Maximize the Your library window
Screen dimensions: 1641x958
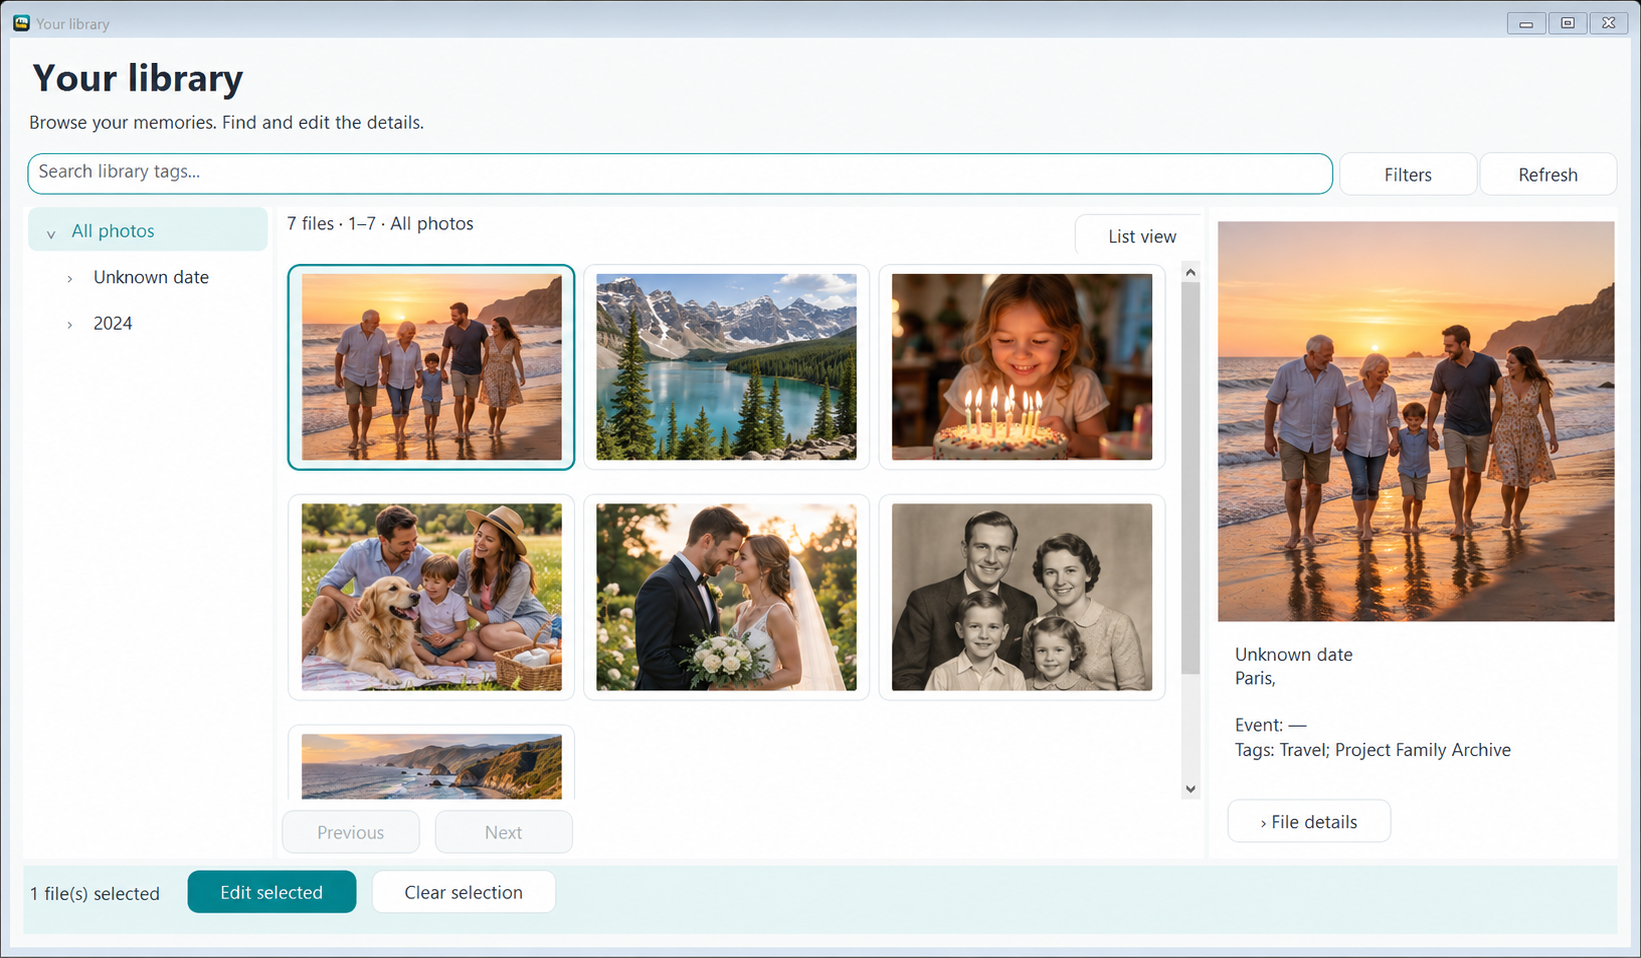pyautogui.click(x=1567, y=23)
